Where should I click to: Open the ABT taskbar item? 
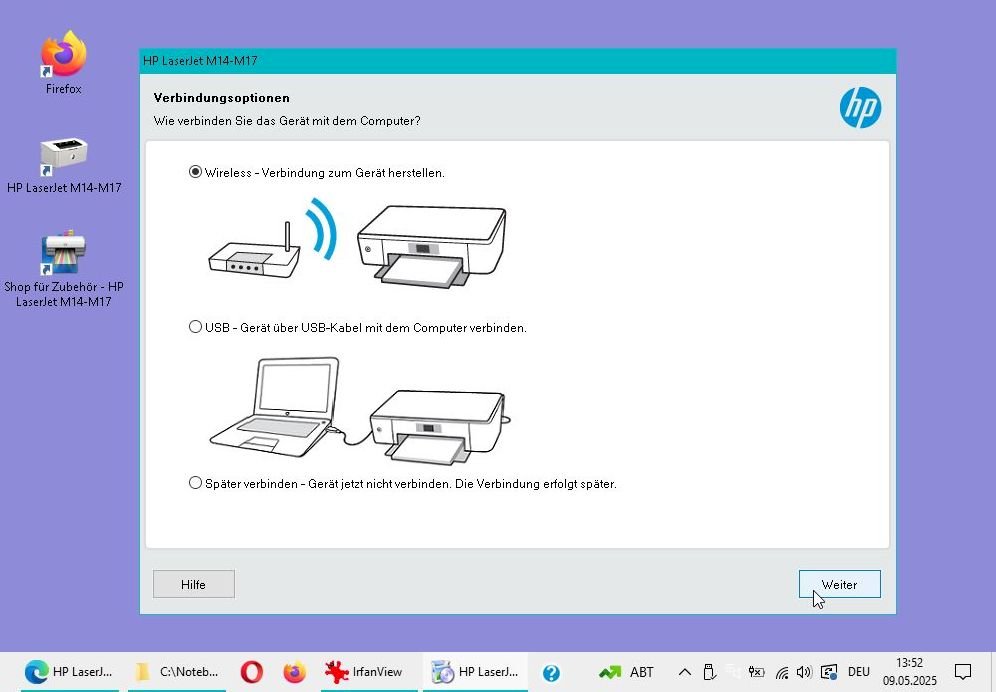coord(627,672)
